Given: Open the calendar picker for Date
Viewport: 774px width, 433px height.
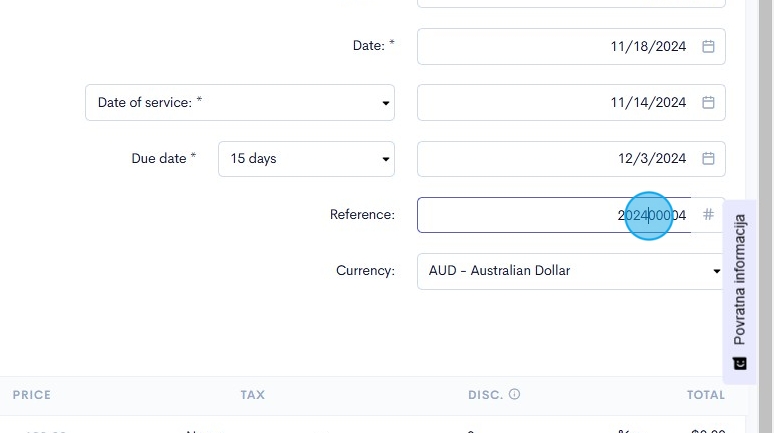Looking at the screenshot, I should (x=708, y=46).
